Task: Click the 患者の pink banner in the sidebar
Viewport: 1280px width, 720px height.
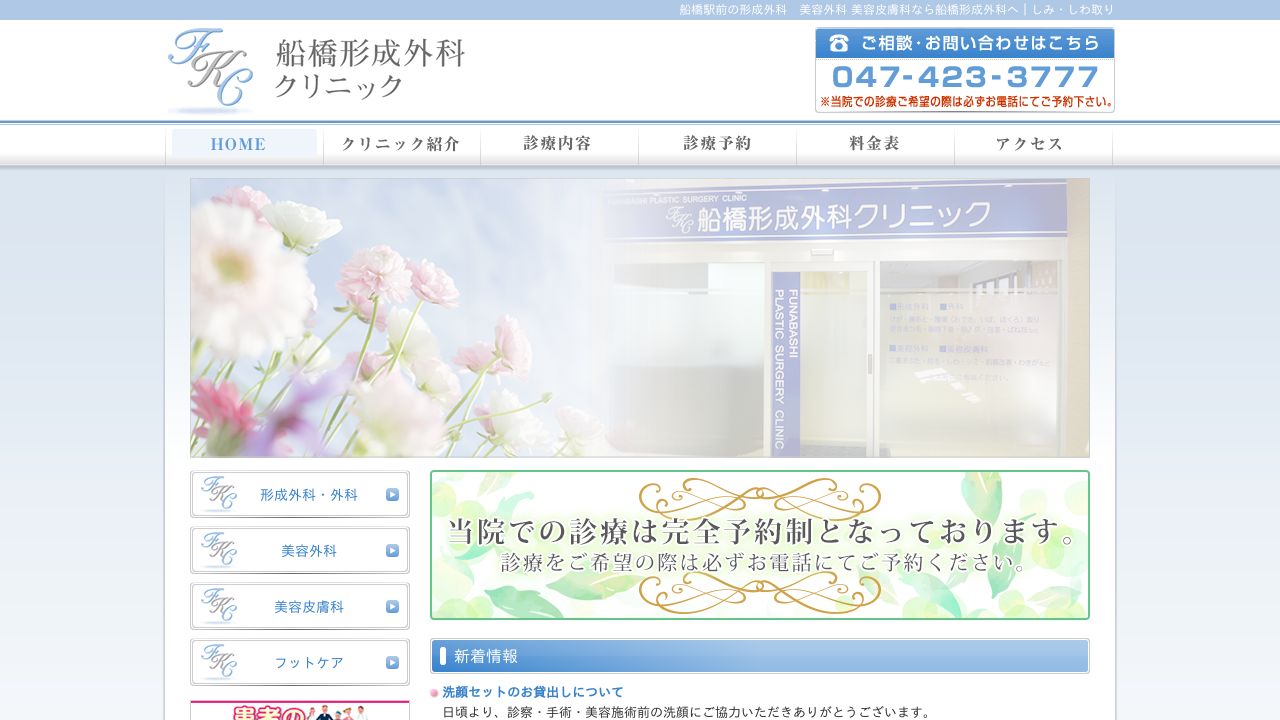Action: point(300,712)
